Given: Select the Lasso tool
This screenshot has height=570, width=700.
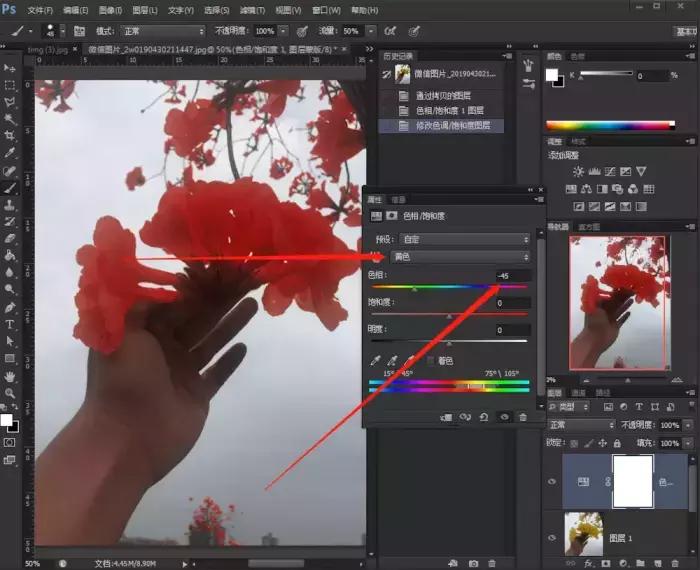Looking at the screenshot, I should point(9,102).
